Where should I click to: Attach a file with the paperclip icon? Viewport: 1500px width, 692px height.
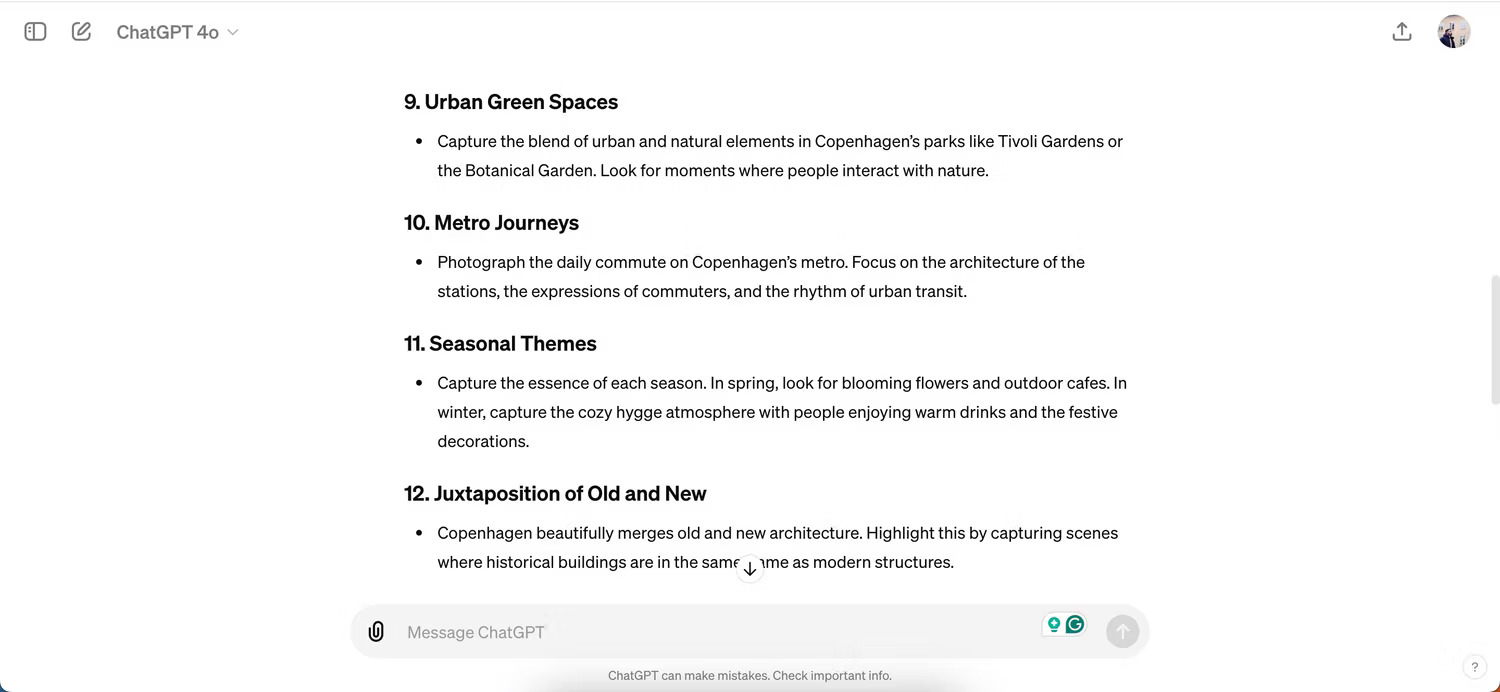point(376,632)
